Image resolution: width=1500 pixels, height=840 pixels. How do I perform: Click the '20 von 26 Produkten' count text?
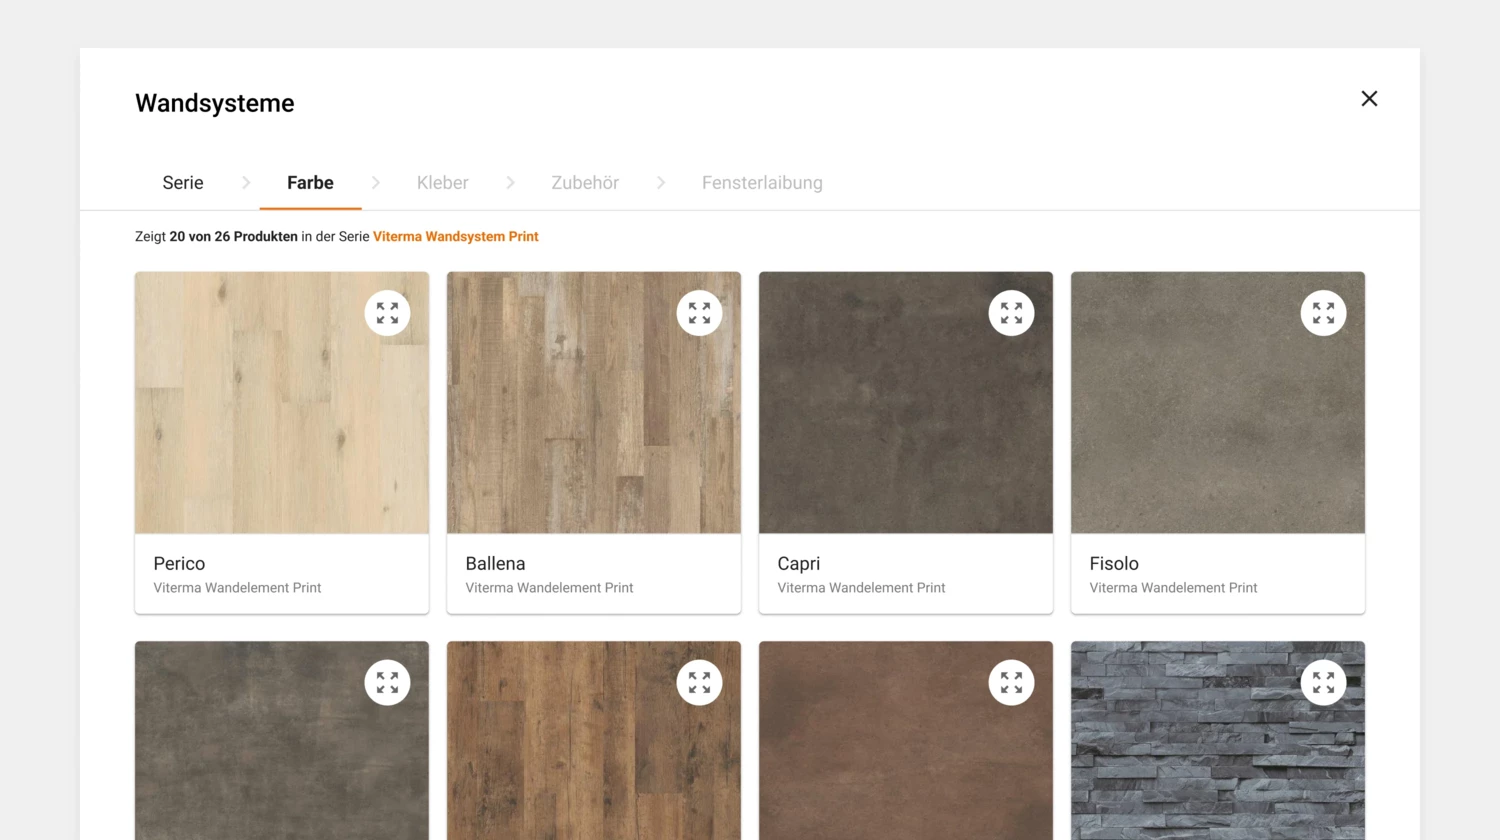click(x=233, y=237)
